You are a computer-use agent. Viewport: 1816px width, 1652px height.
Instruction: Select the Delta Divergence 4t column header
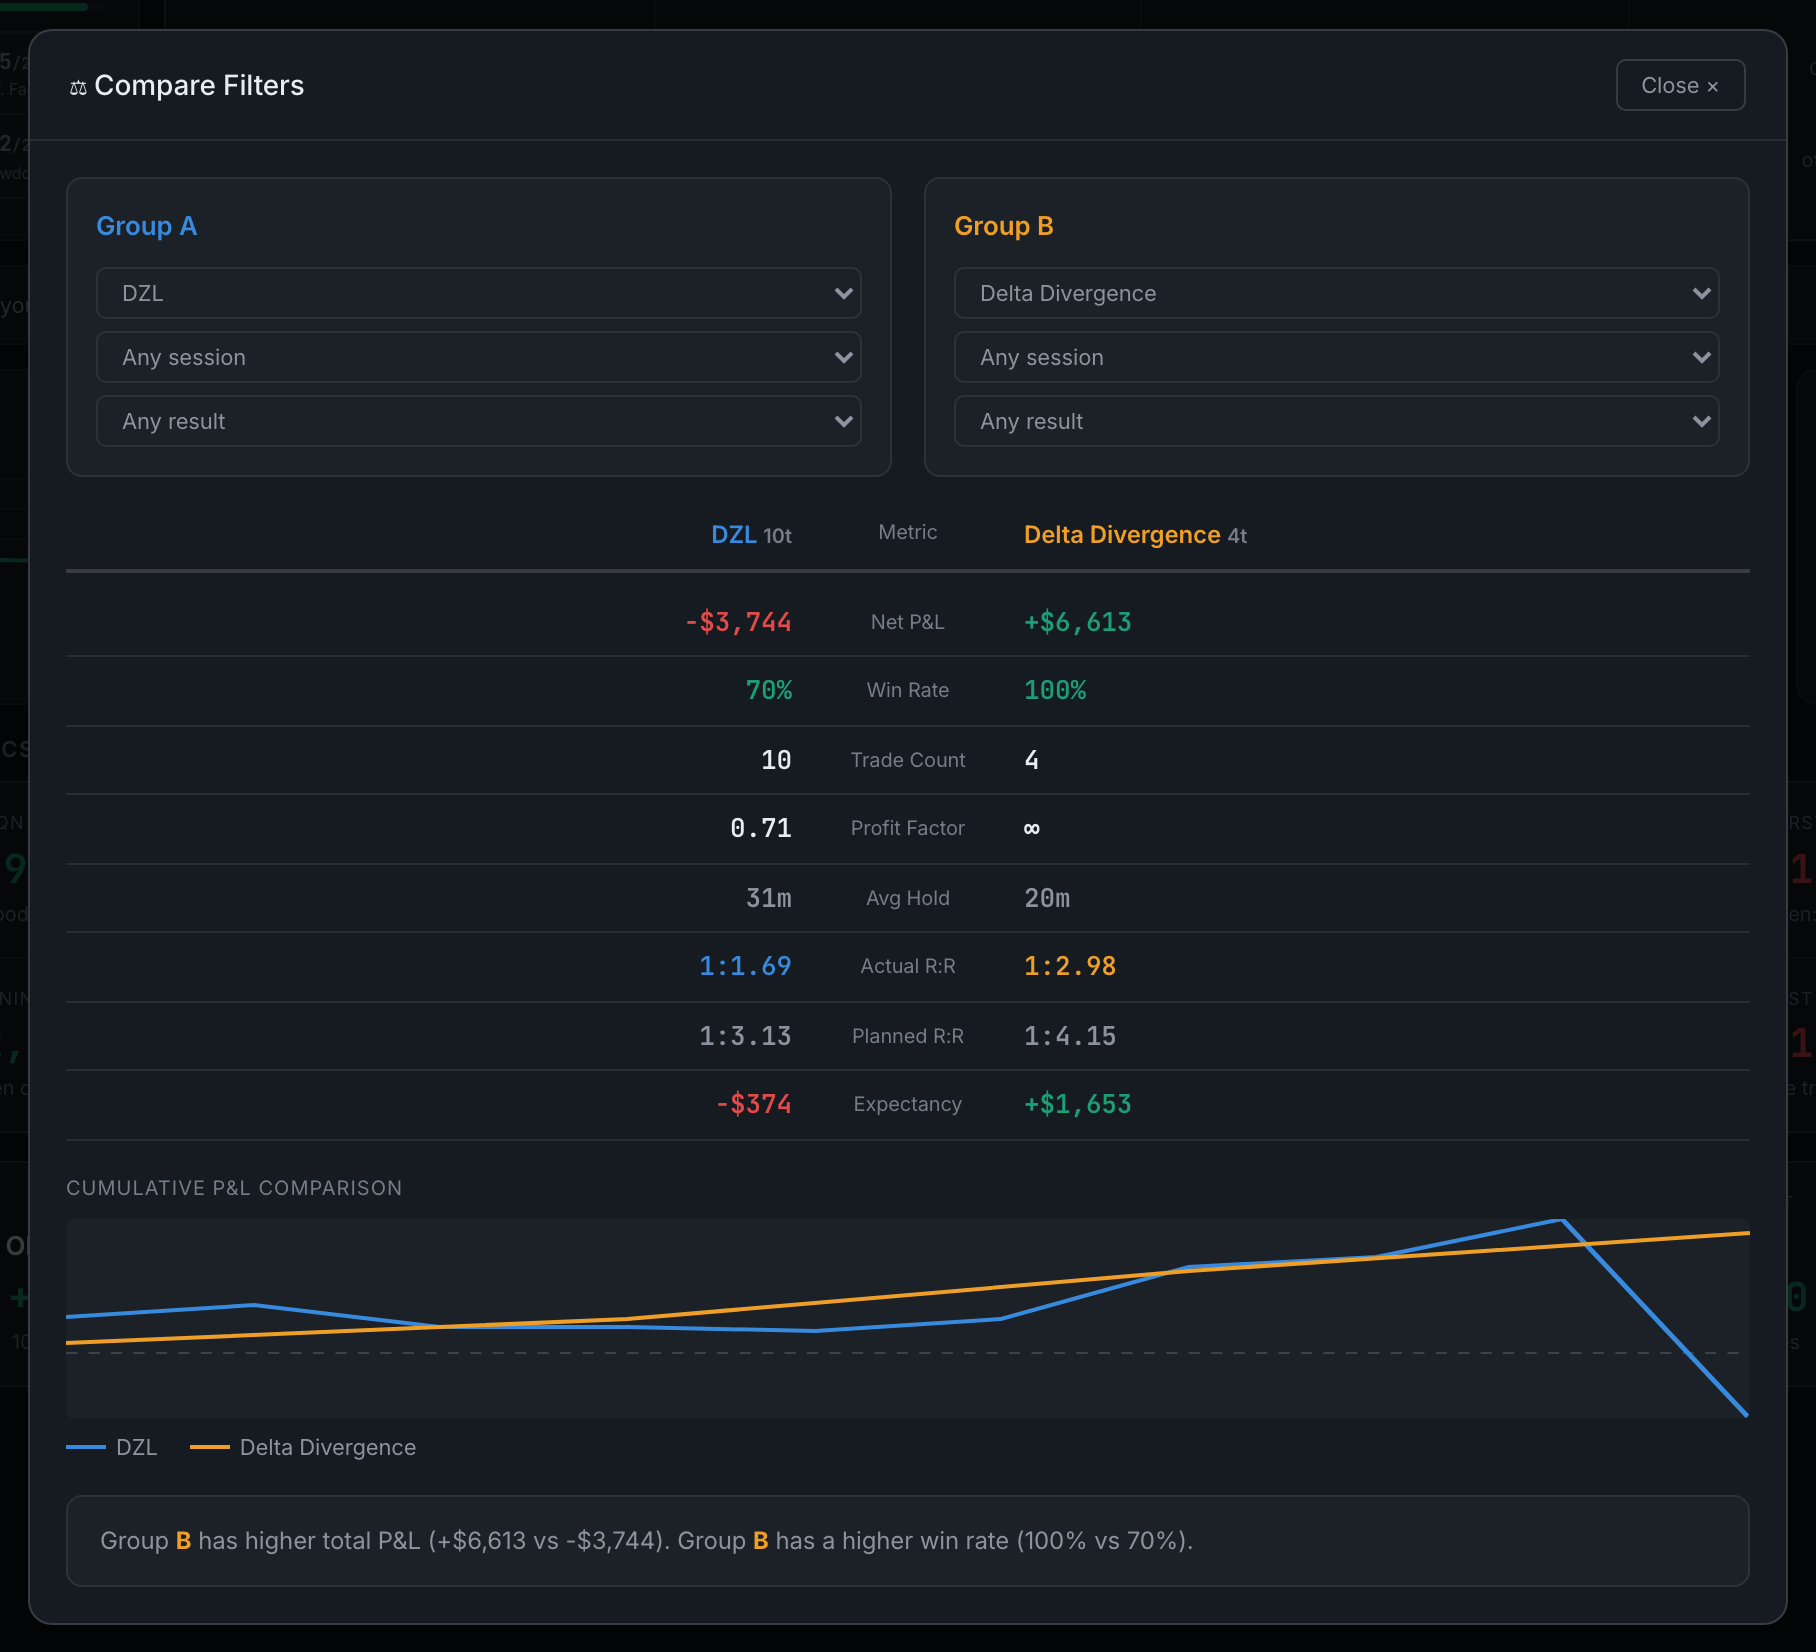(1135, 535)
